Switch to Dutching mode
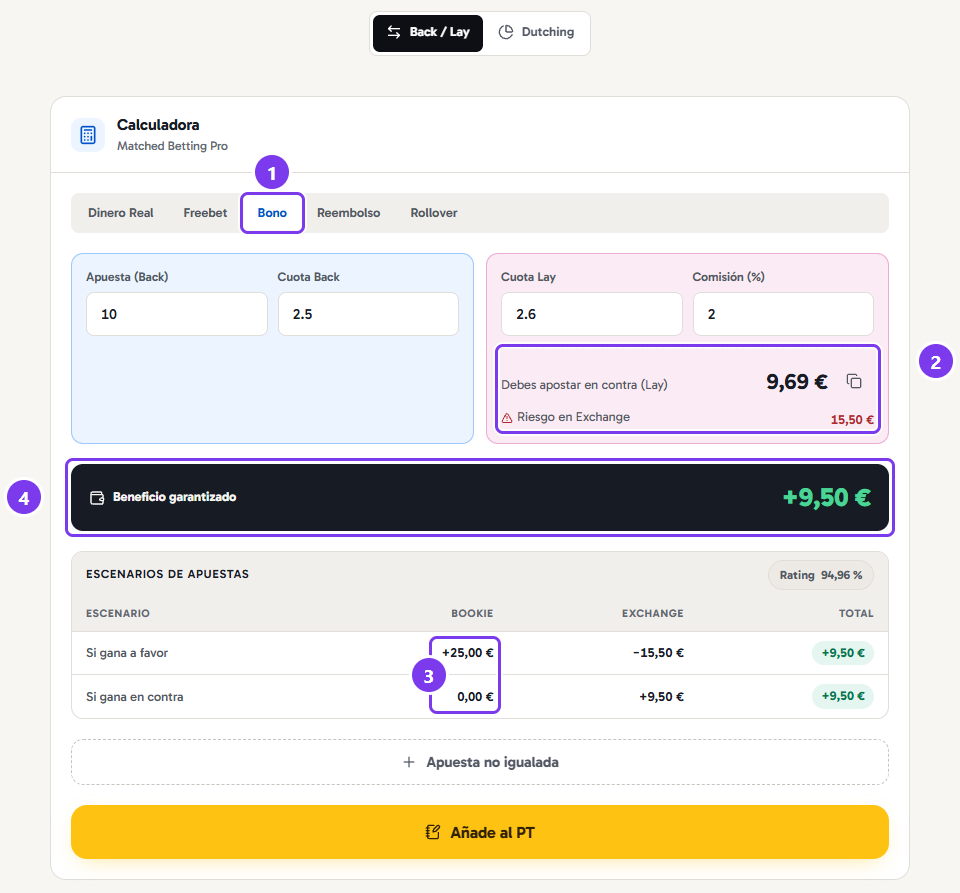This screenshot has width=960, height=893. pyautogui.click(x=536, y=33)
